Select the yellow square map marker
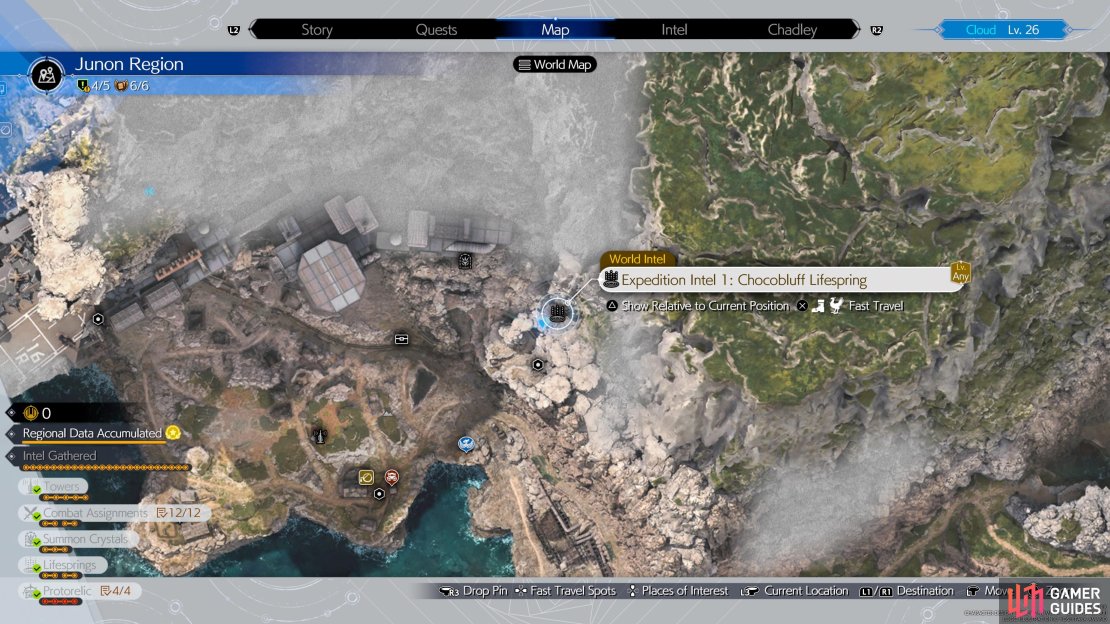 click(x=366, y=477)
